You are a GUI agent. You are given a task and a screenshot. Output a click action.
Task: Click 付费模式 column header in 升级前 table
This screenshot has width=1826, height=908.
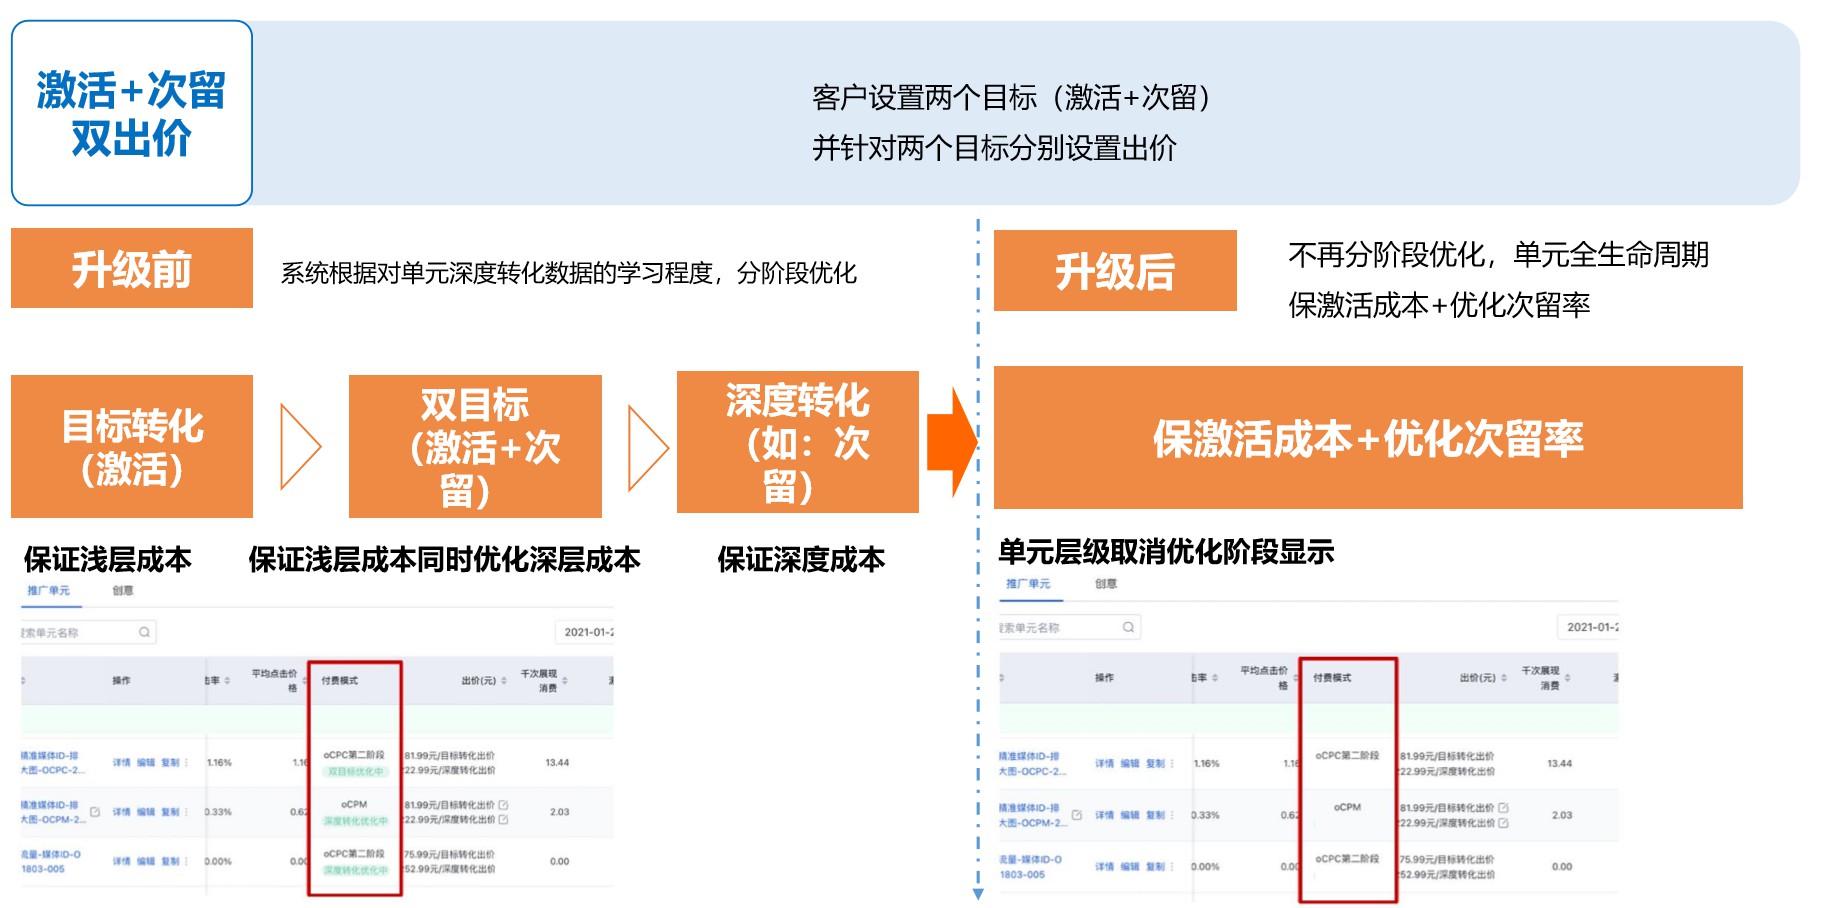(340, 680)
